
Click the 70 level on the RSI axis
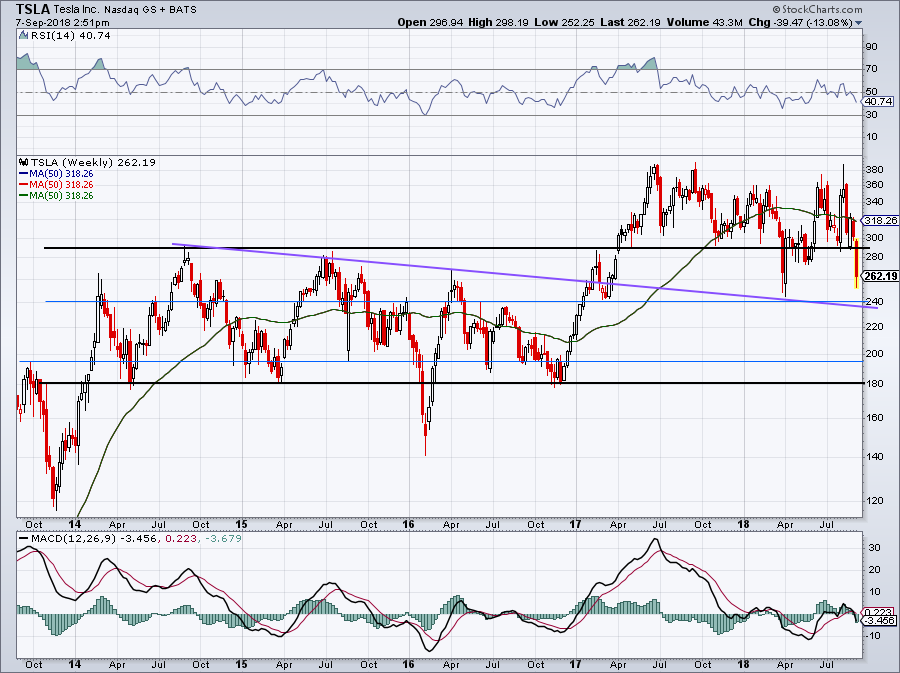[x=872, y=69]
